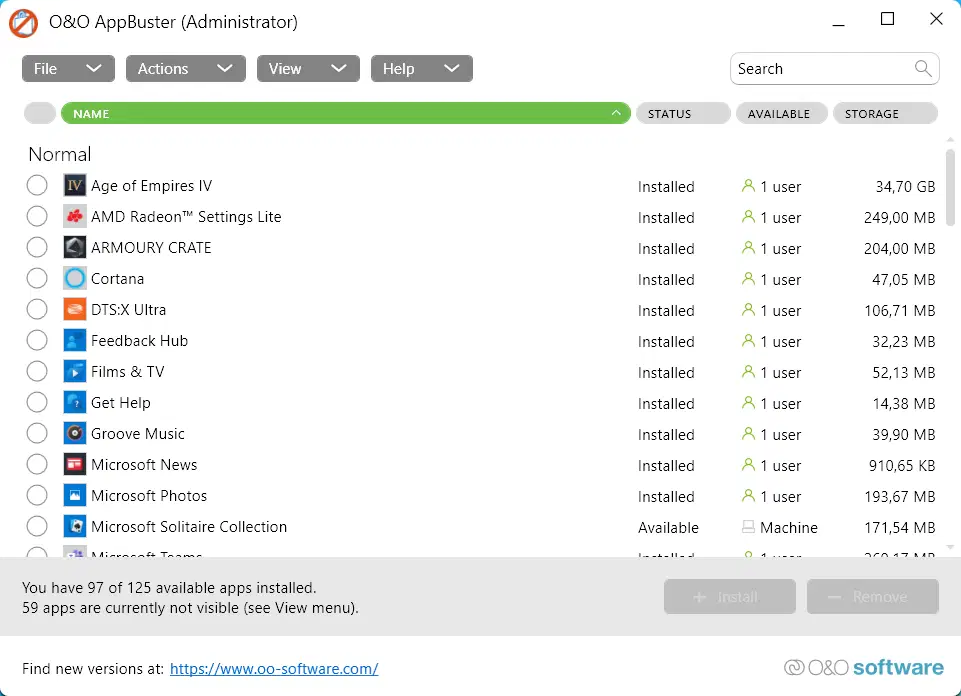
Task: Click the Age of Empires IV app icon
Action: click(75, 186)
